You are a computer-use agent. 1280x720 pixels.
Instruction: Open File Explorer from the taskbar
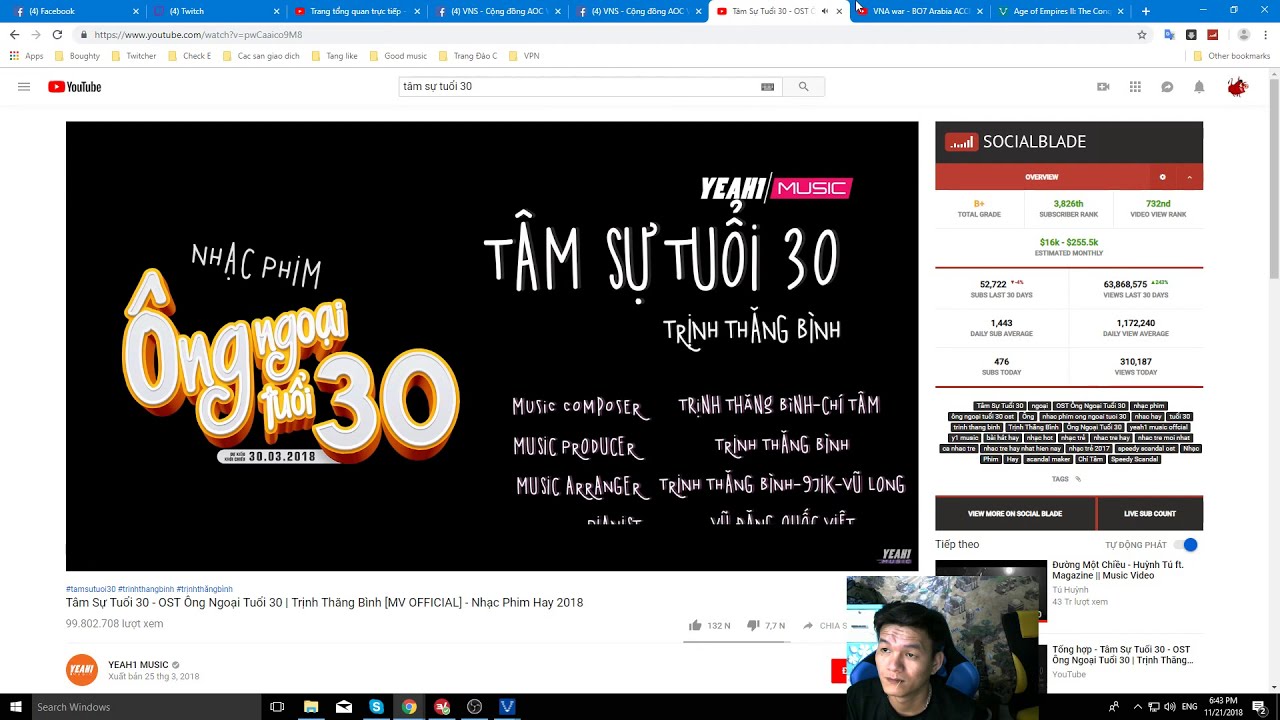pyautogui.click(x=311, y=707)
